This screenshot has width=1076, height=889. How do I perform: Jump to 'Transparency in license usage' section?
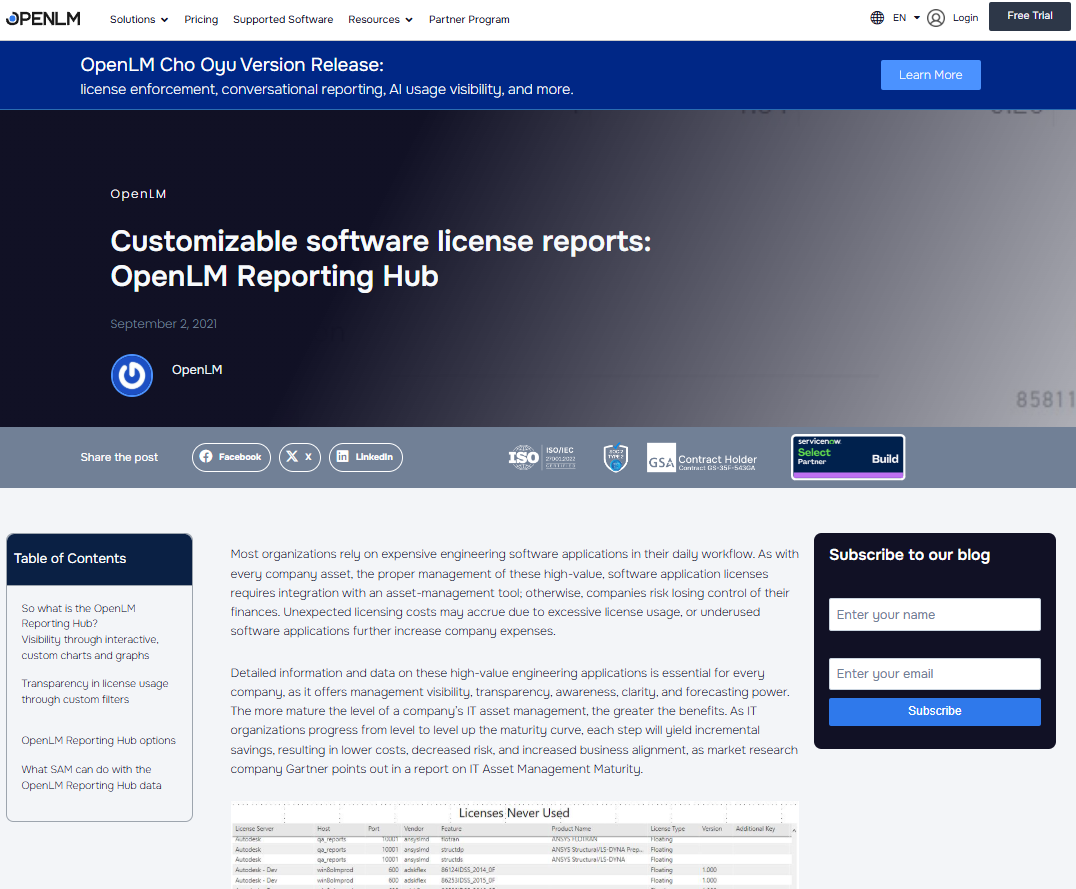(x=95, y=691)
